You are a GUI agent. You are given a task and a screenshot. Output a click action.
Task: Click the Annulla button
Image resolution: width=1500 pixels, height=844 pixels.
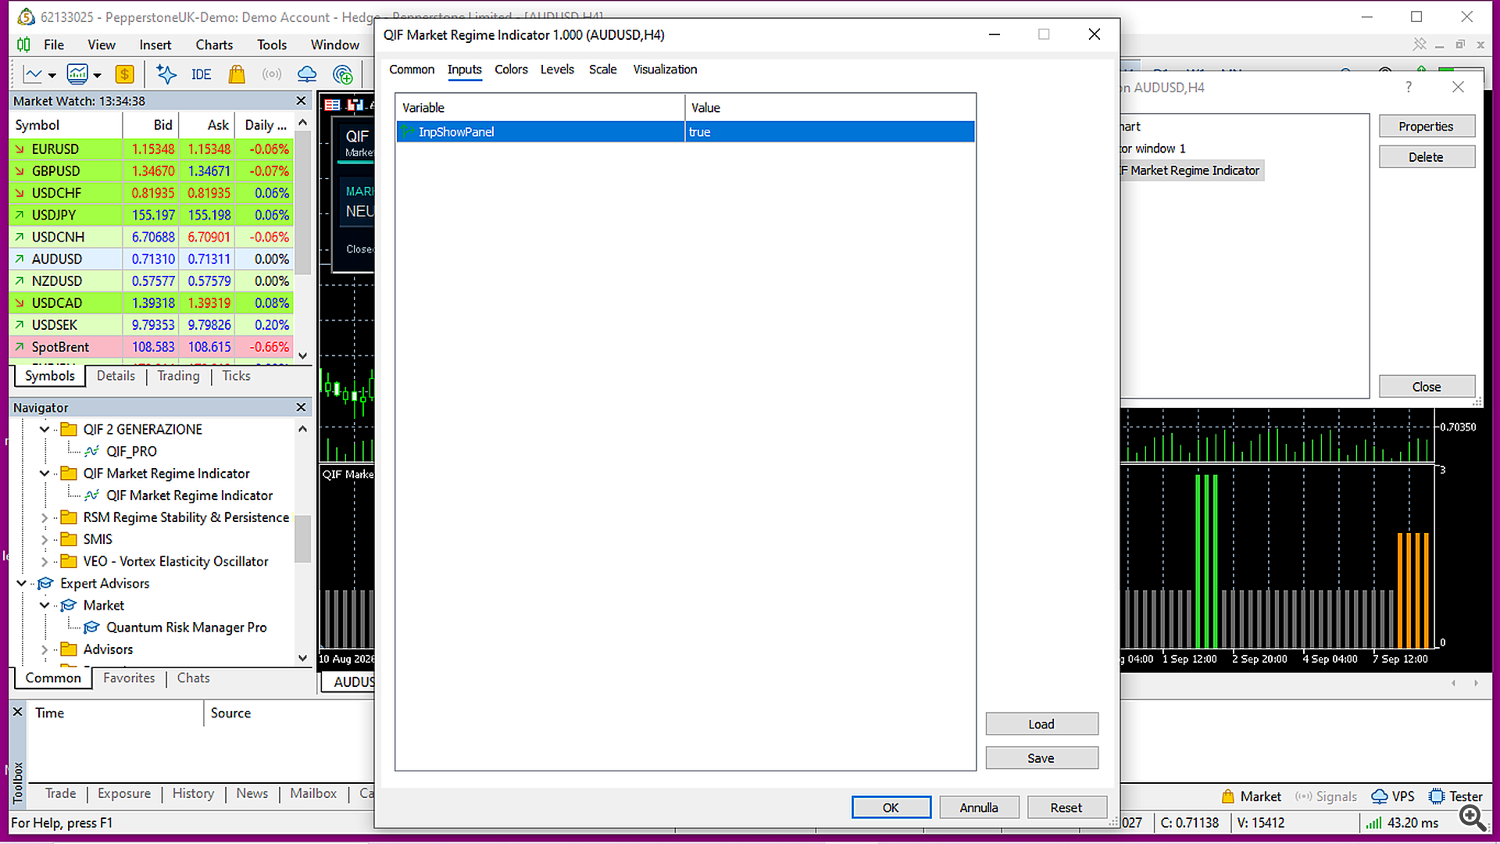pos(979,808)
